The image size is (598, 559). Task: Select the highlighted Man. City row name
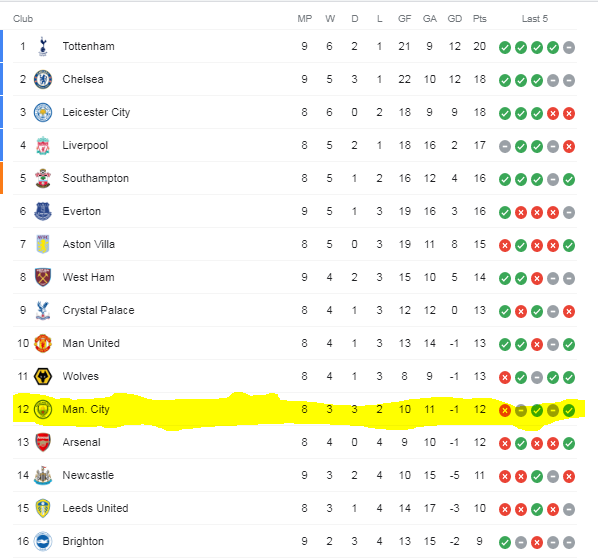coord(86,410)
